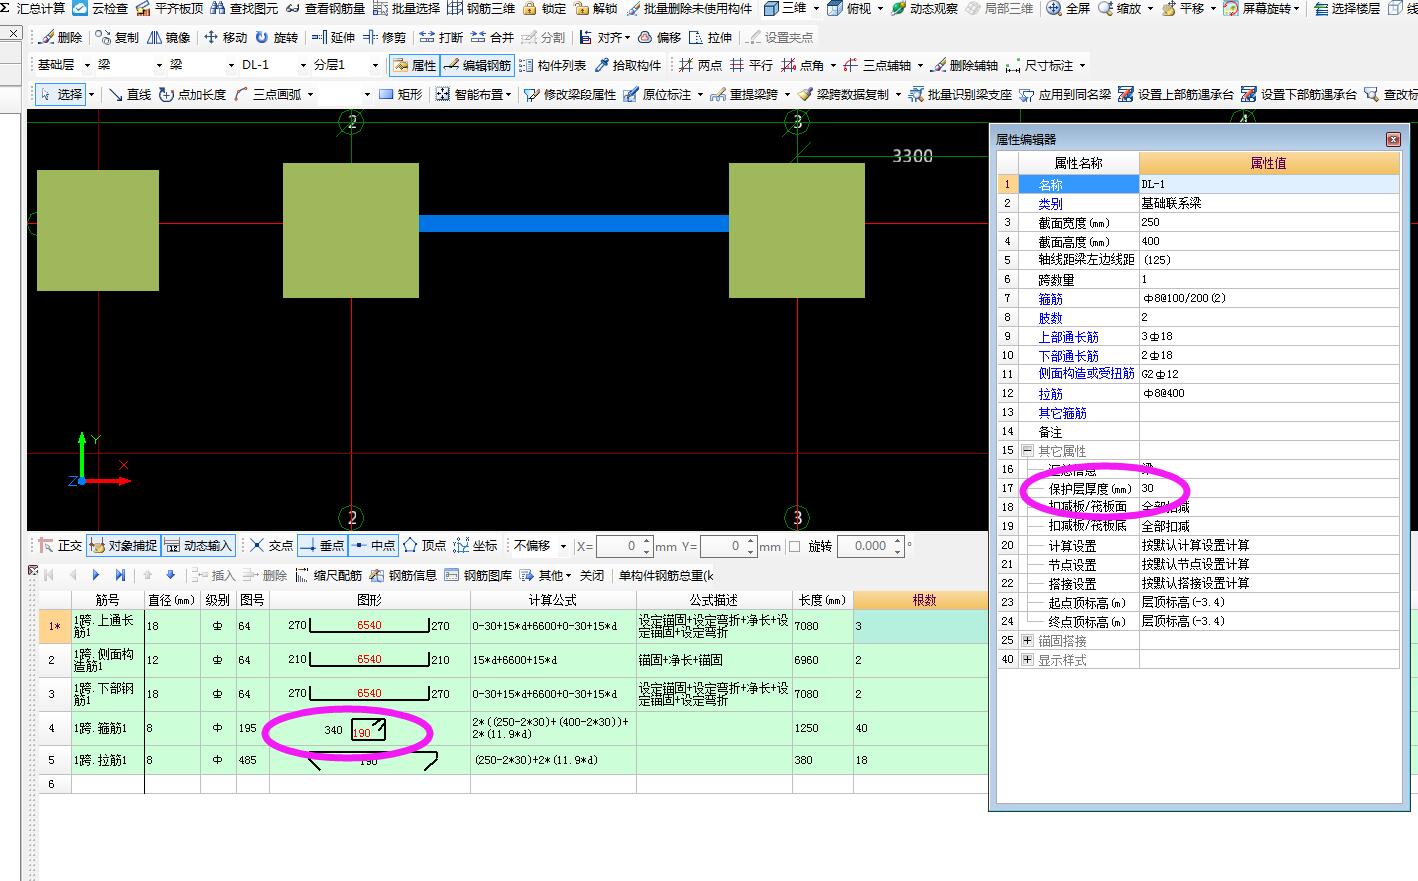
Task: Open the 三点画弧 arc options dropdown
Action: (310, 94)
